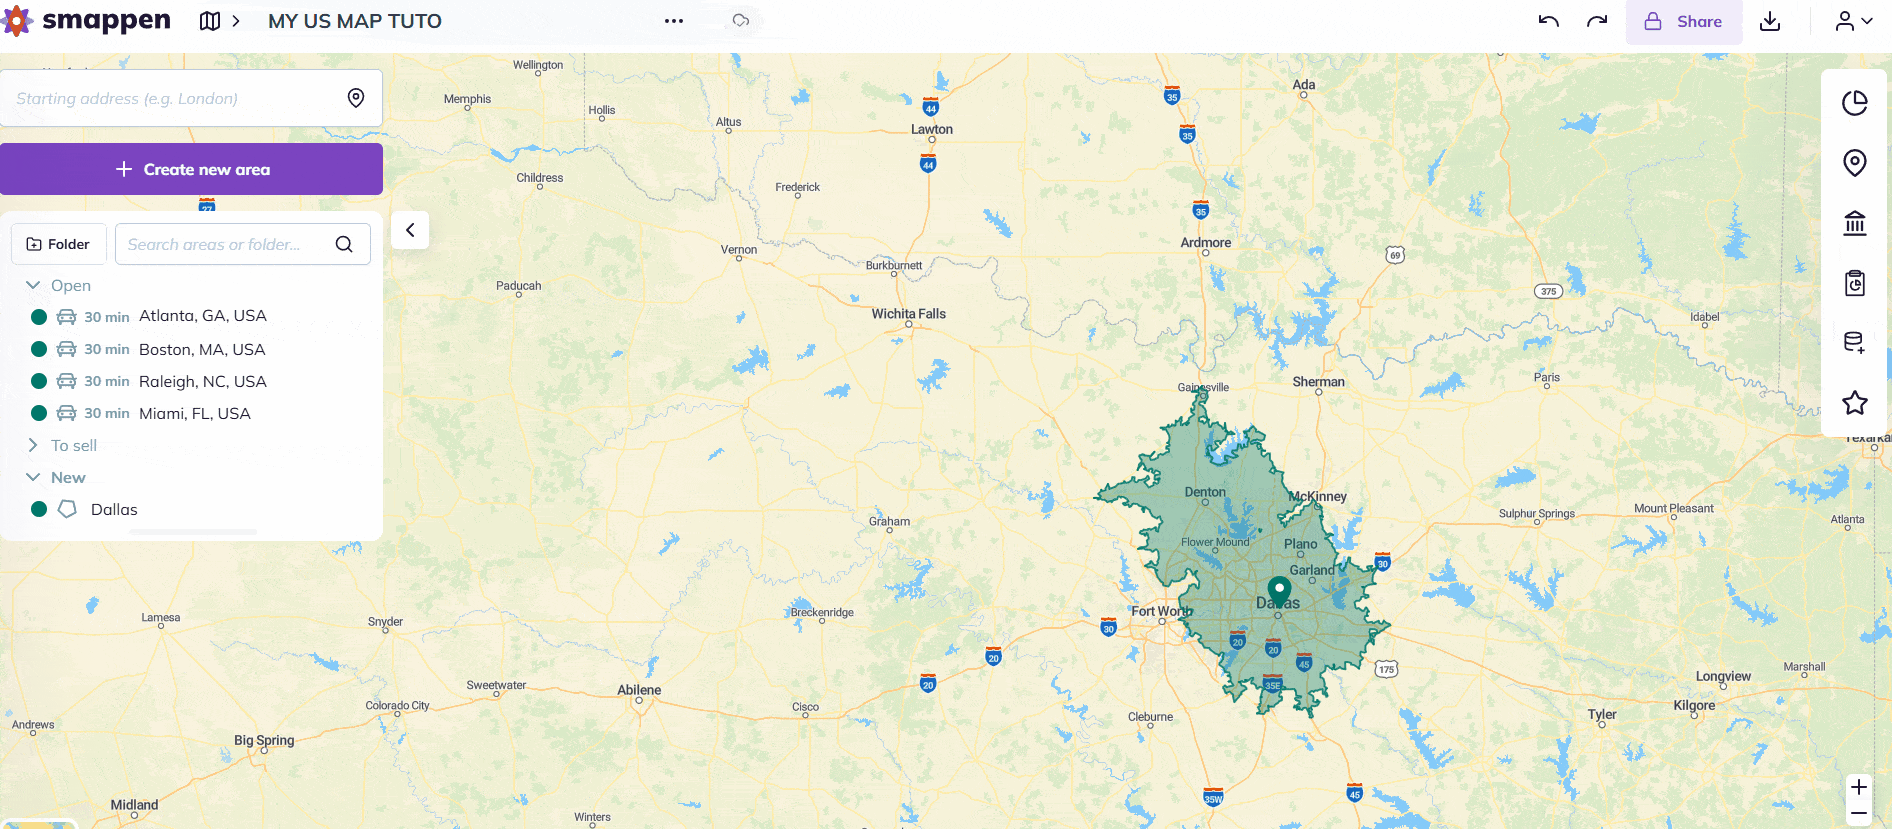The width and height of the screenshot is (1892, 829).
Task: Click the Share button
Action: point(1683,21)
